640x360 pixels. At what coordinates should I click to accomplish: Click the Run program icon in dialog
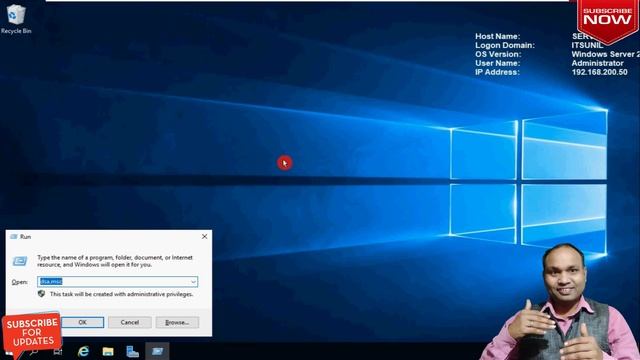[20, 261]
